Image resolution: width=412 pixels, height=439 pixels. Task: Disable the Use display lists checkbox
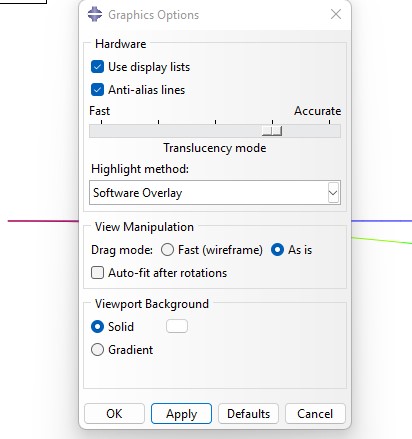coord(97,67)
